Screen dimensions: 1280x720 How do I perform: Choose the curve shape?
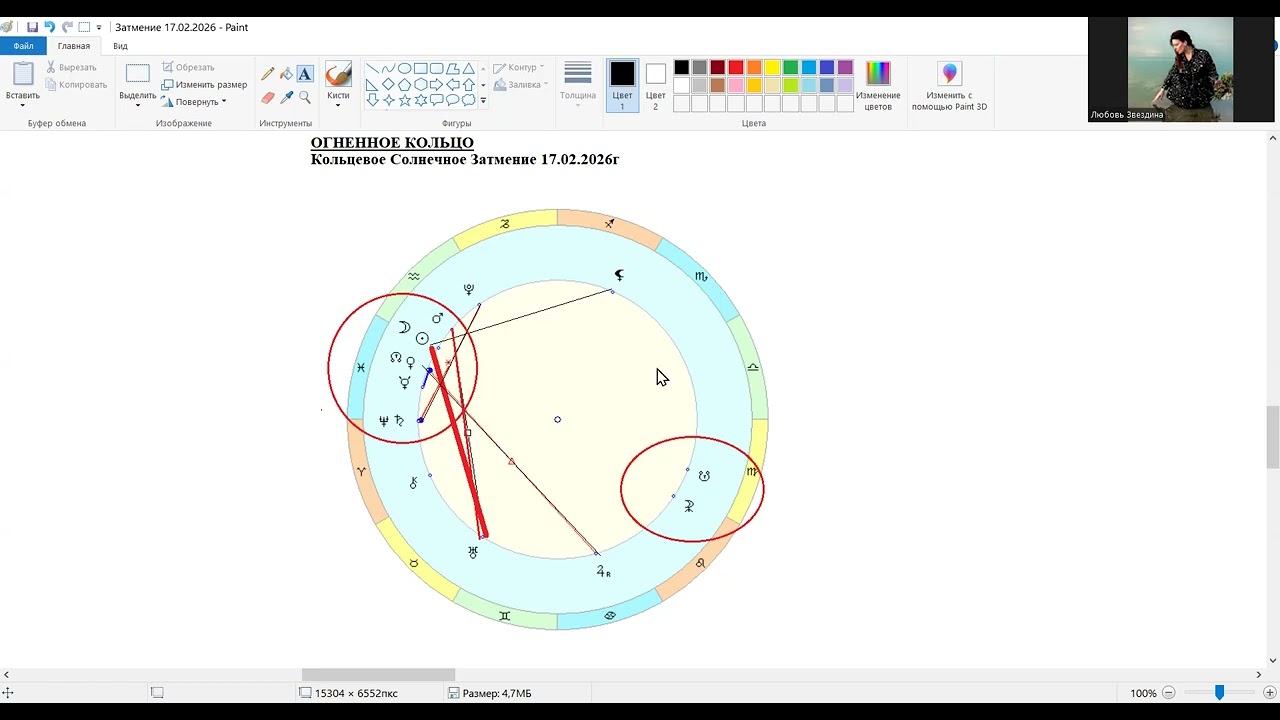[x=388, y=69]
